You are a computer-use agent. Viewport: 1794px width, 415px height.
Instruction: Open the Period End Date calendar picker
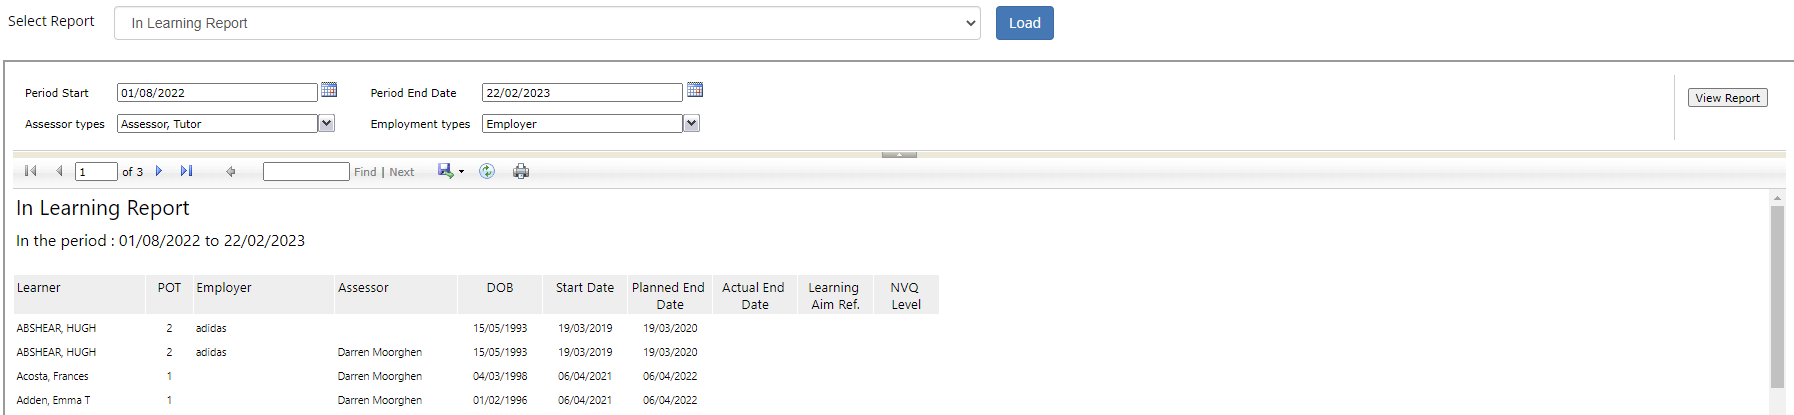695,90
